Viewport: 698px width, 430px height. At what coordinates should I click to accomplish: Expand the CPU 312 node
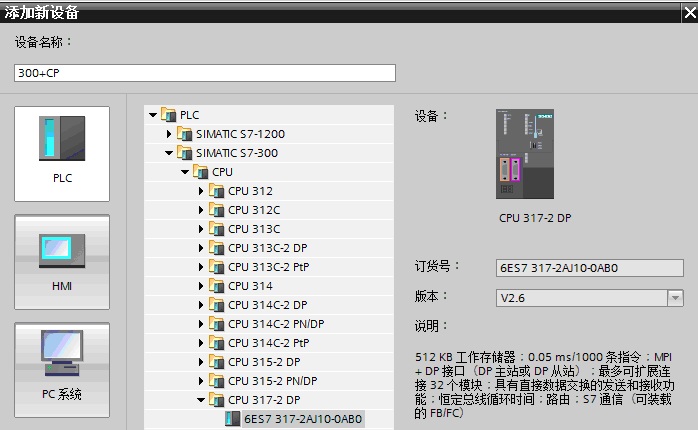pyautogui.click(x=201, y=191)
